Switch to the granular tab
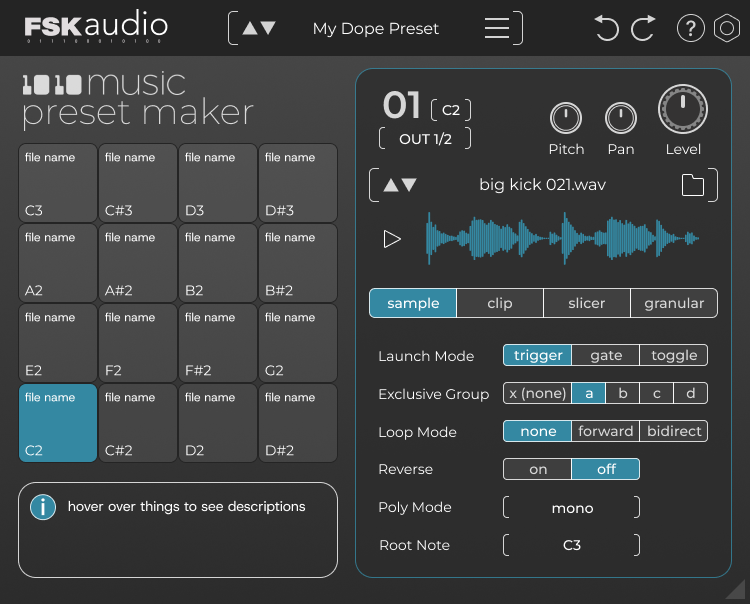Viewport: 750px width, 604px height. pyautogui.click(x=674, y=303)
